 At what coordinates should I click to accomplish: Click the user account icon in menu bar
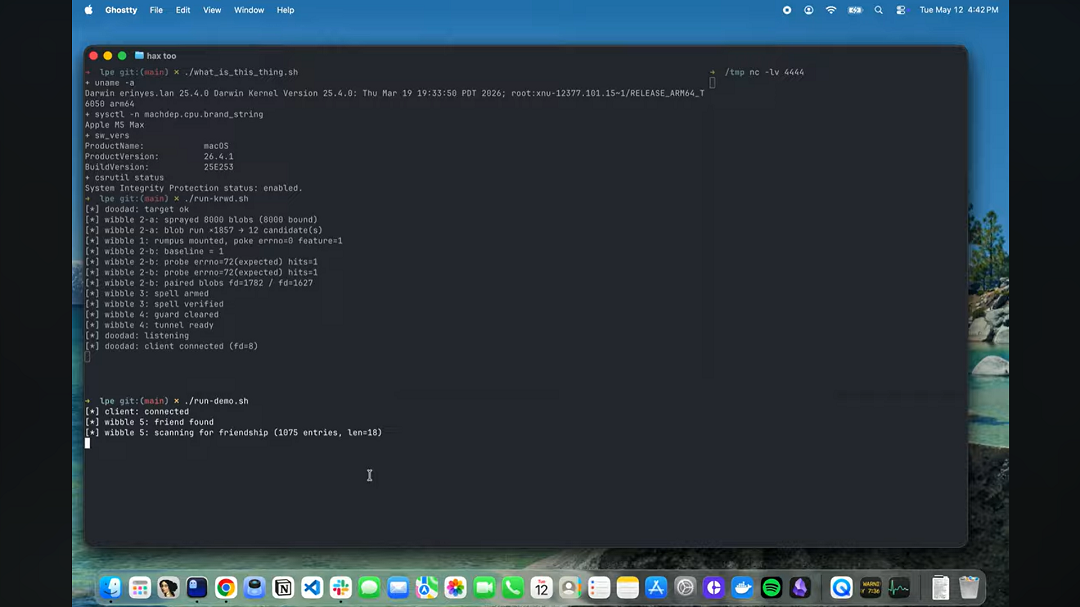click(x=809, y=10)
